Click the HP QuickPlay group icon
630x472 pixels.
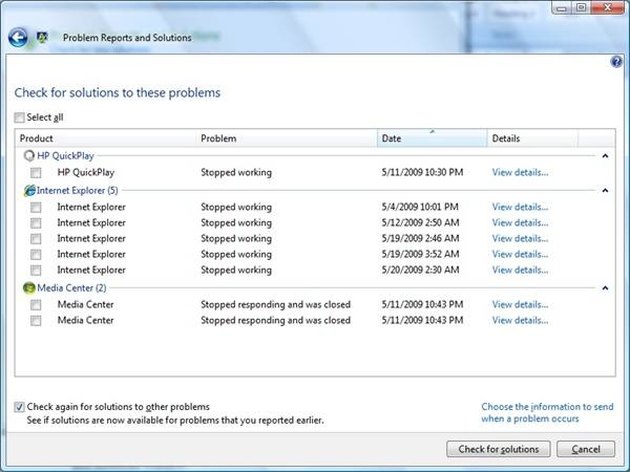click(x=29, y=155)
